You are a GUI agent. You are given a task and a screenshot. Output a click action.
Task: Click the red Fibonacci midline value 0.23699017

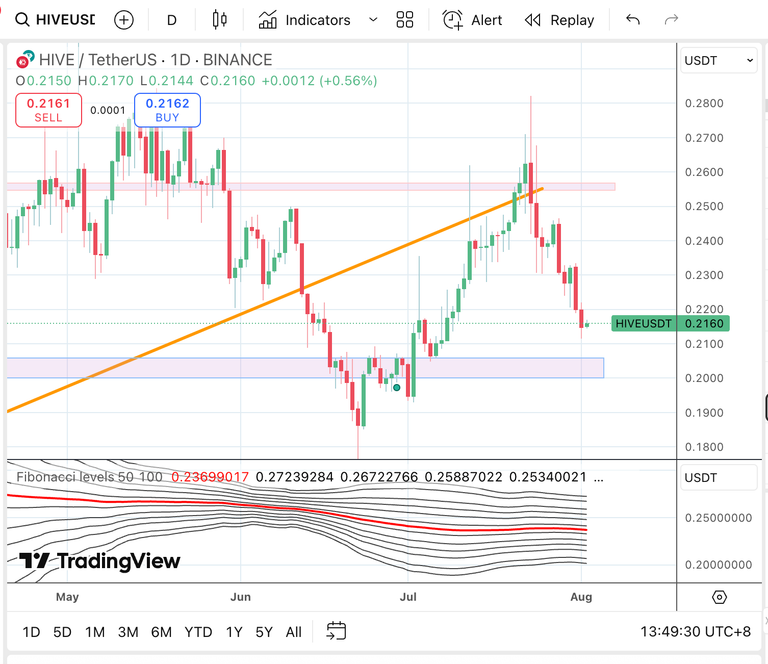click(x=210, y=477)
